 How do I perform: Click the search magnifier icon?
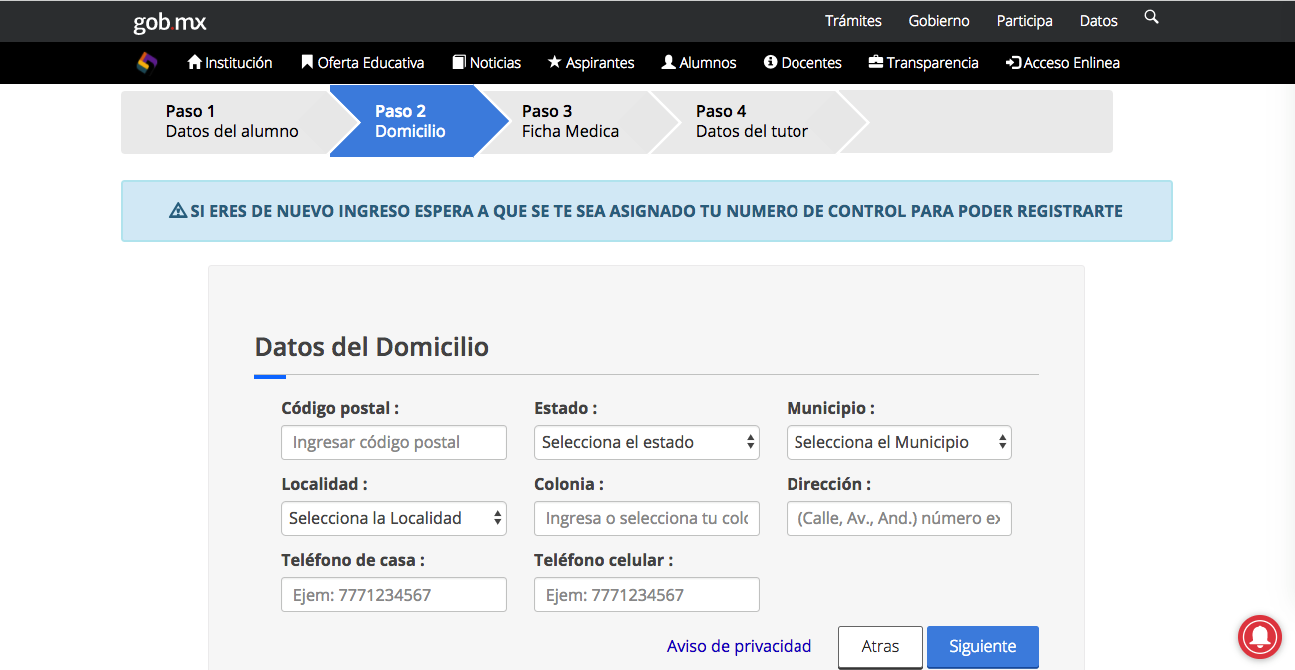click(x=1151, y=18)
